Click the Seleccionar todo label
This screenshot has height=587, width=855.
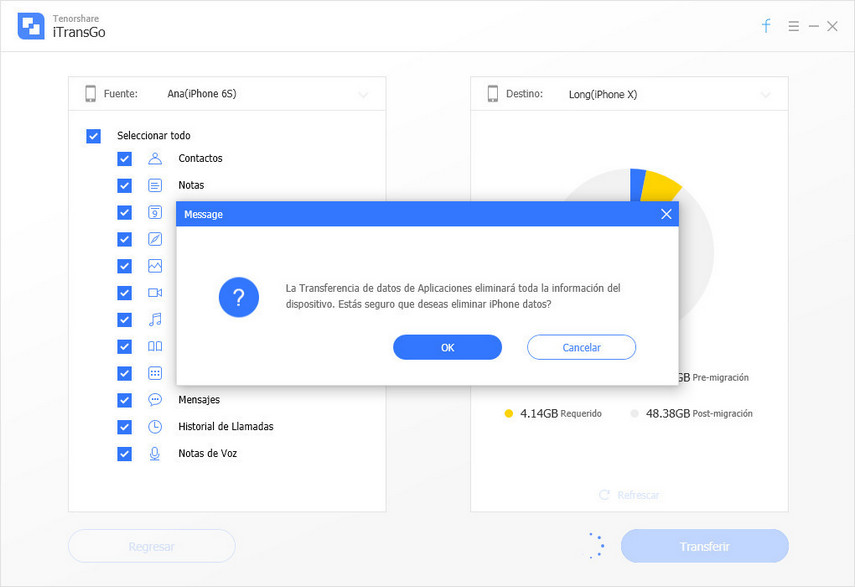[x=154, y=136]
